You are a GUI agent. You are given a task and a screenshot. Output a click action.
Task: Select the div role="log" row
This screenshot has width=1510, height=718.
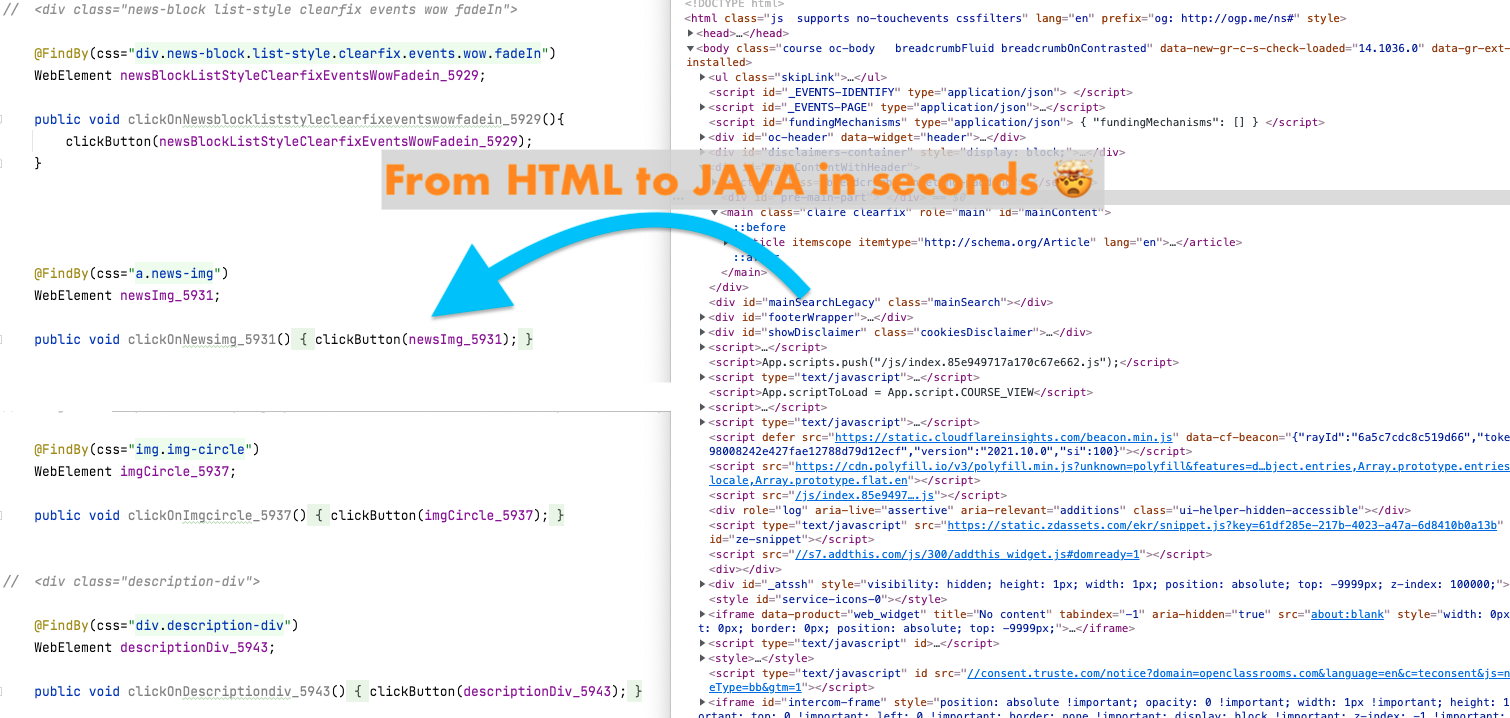tap(1060, 510)
